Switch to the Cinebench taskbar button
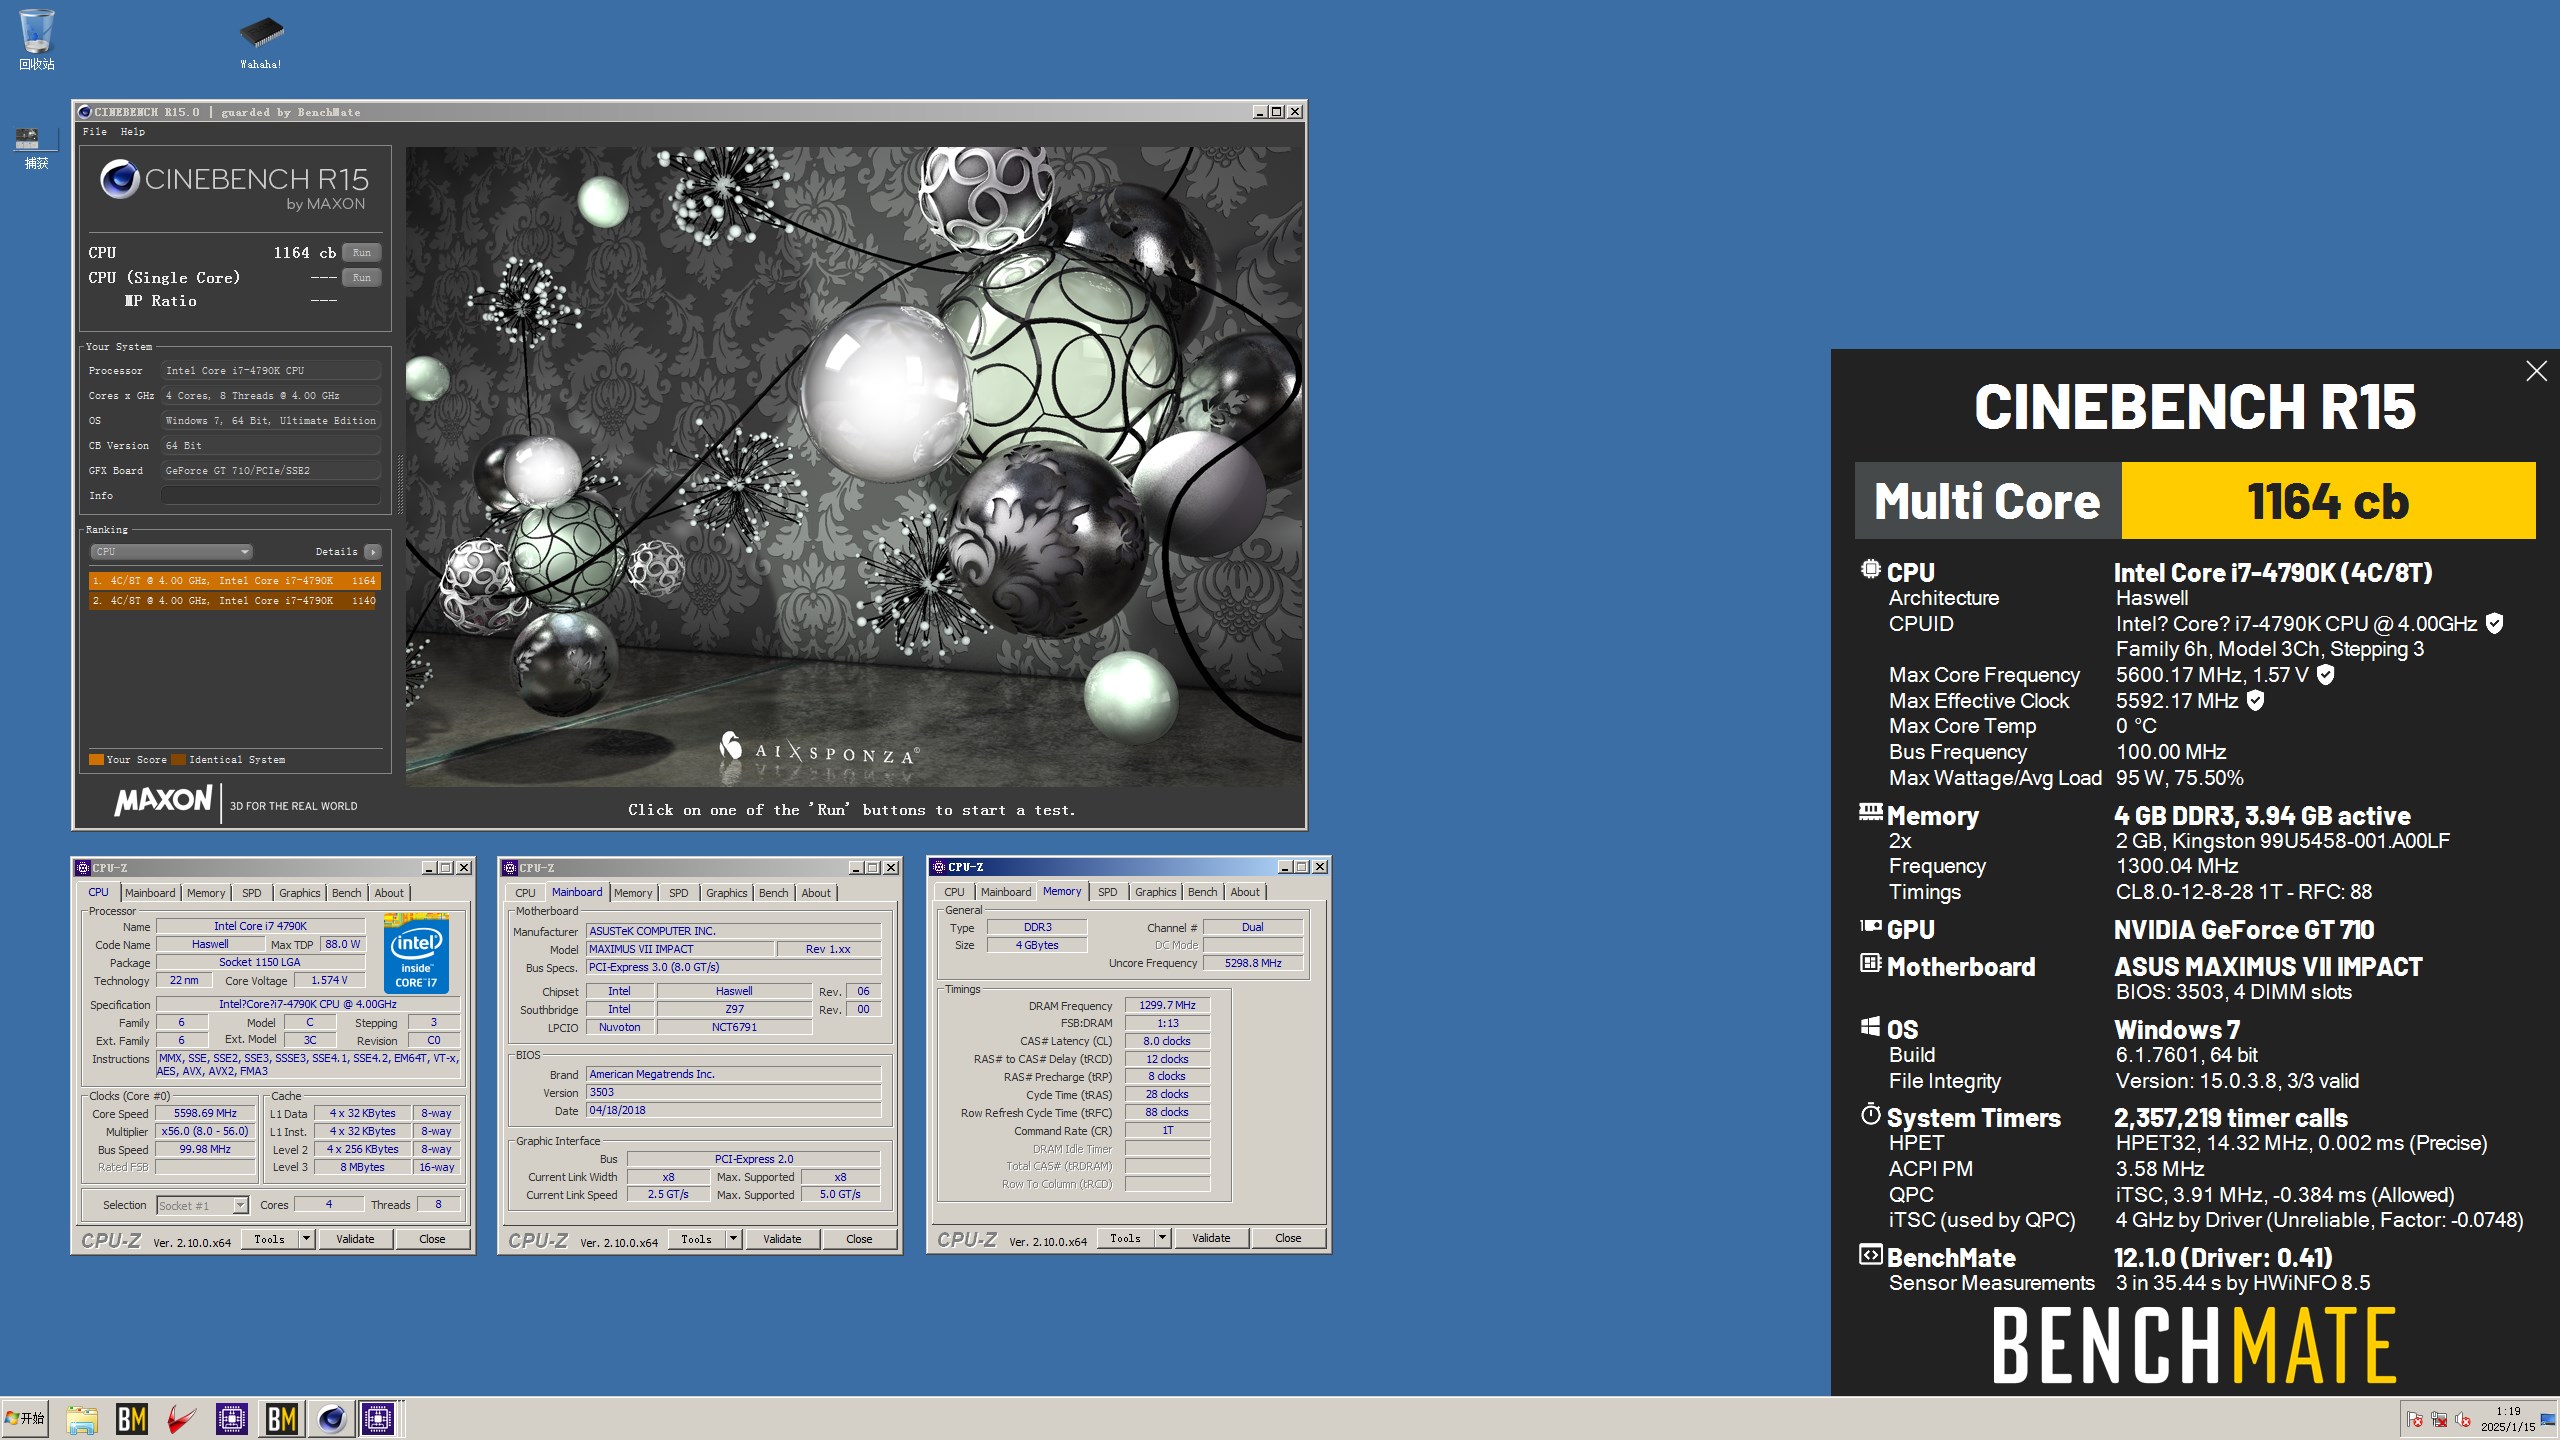The width and height of the screenshot is (2560, 1440). (x=331, y=1418)
